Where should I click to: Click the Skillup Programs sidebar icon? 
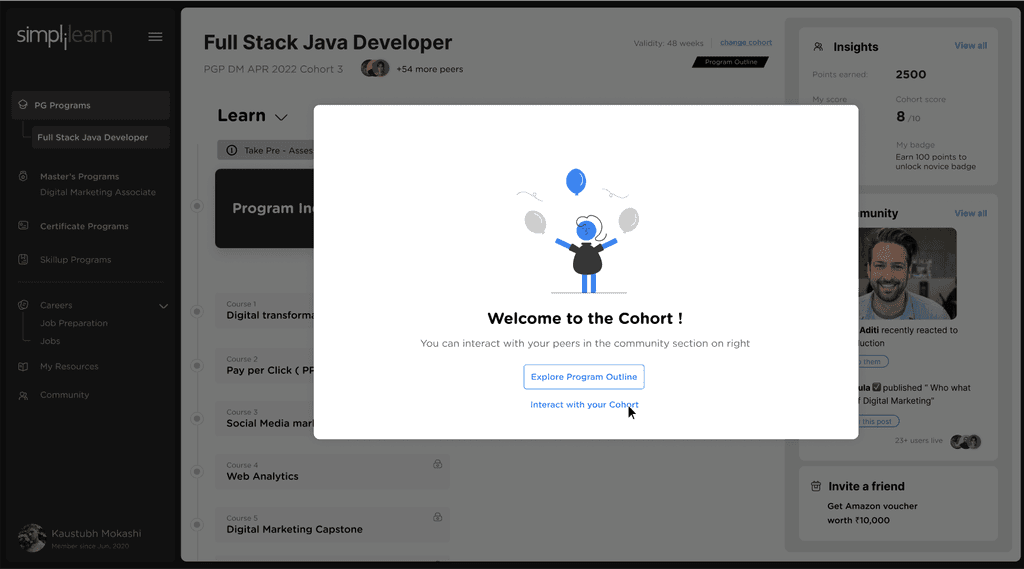pos(23,259)
